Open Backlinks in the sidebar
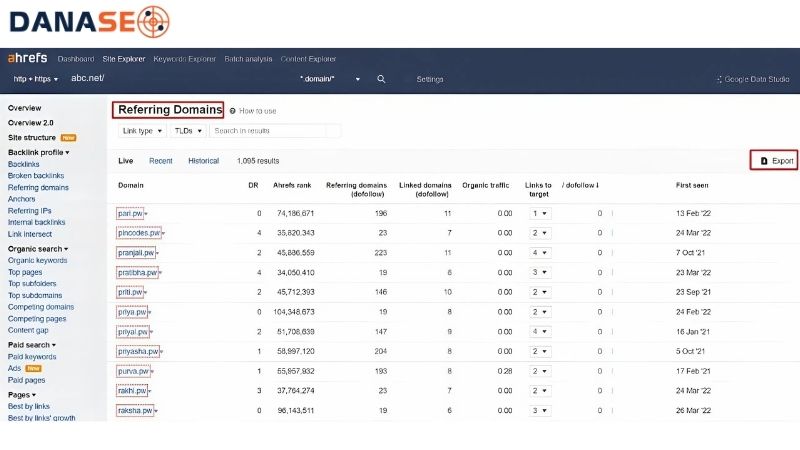 (x=23, y=164)
